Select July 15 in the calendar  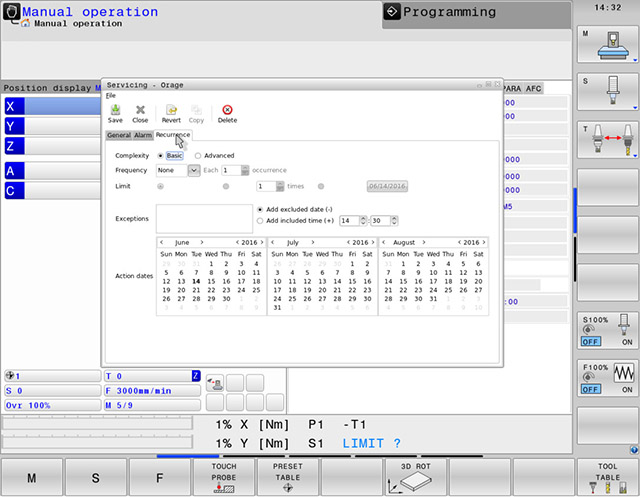[x=352, y=281]
